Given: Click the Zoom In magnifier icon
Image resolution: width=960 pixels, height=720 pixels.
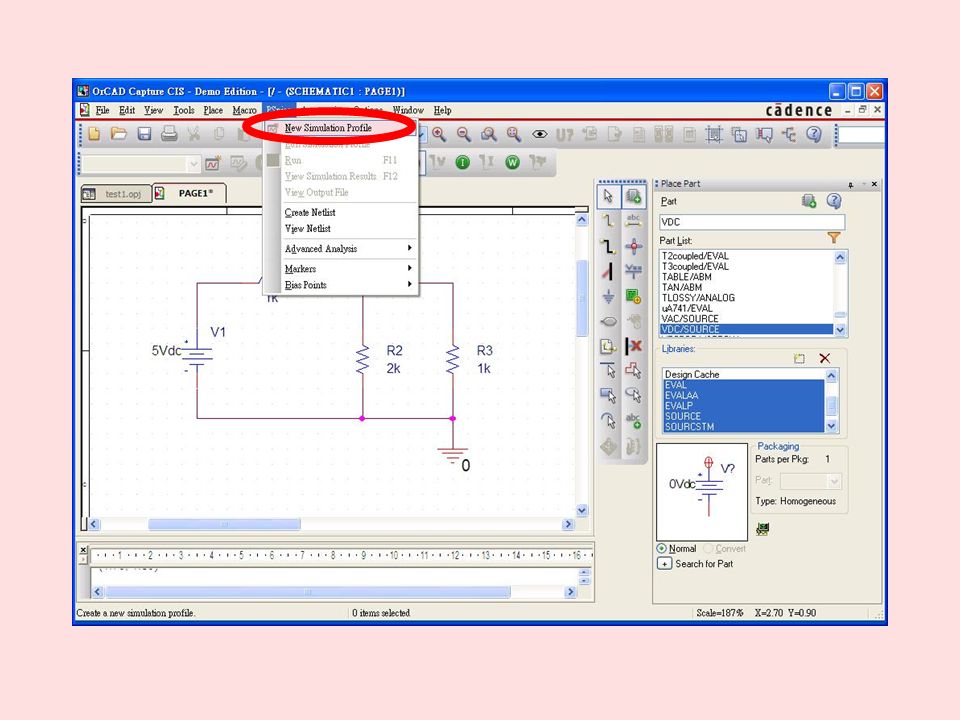Looking at the screenshot, I should (x=438, y=134).
